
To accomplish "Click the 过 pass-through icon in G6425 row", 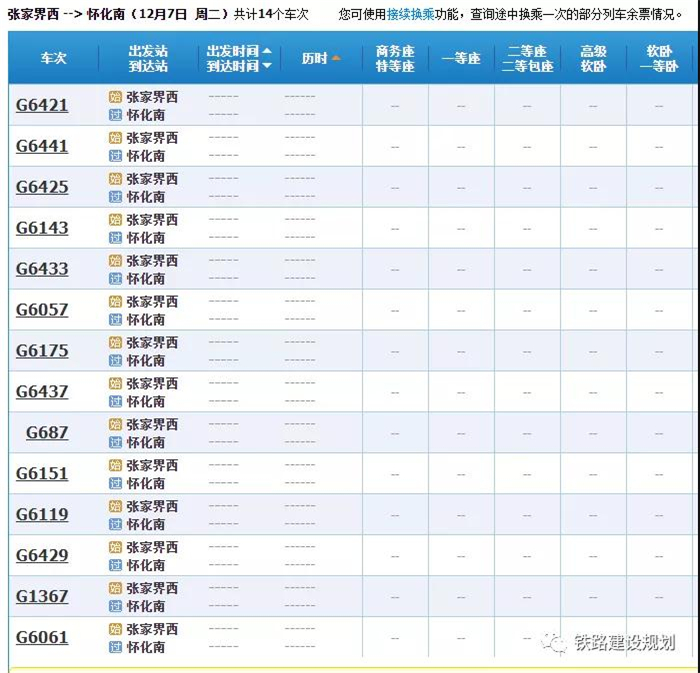I will pos(115,197).
